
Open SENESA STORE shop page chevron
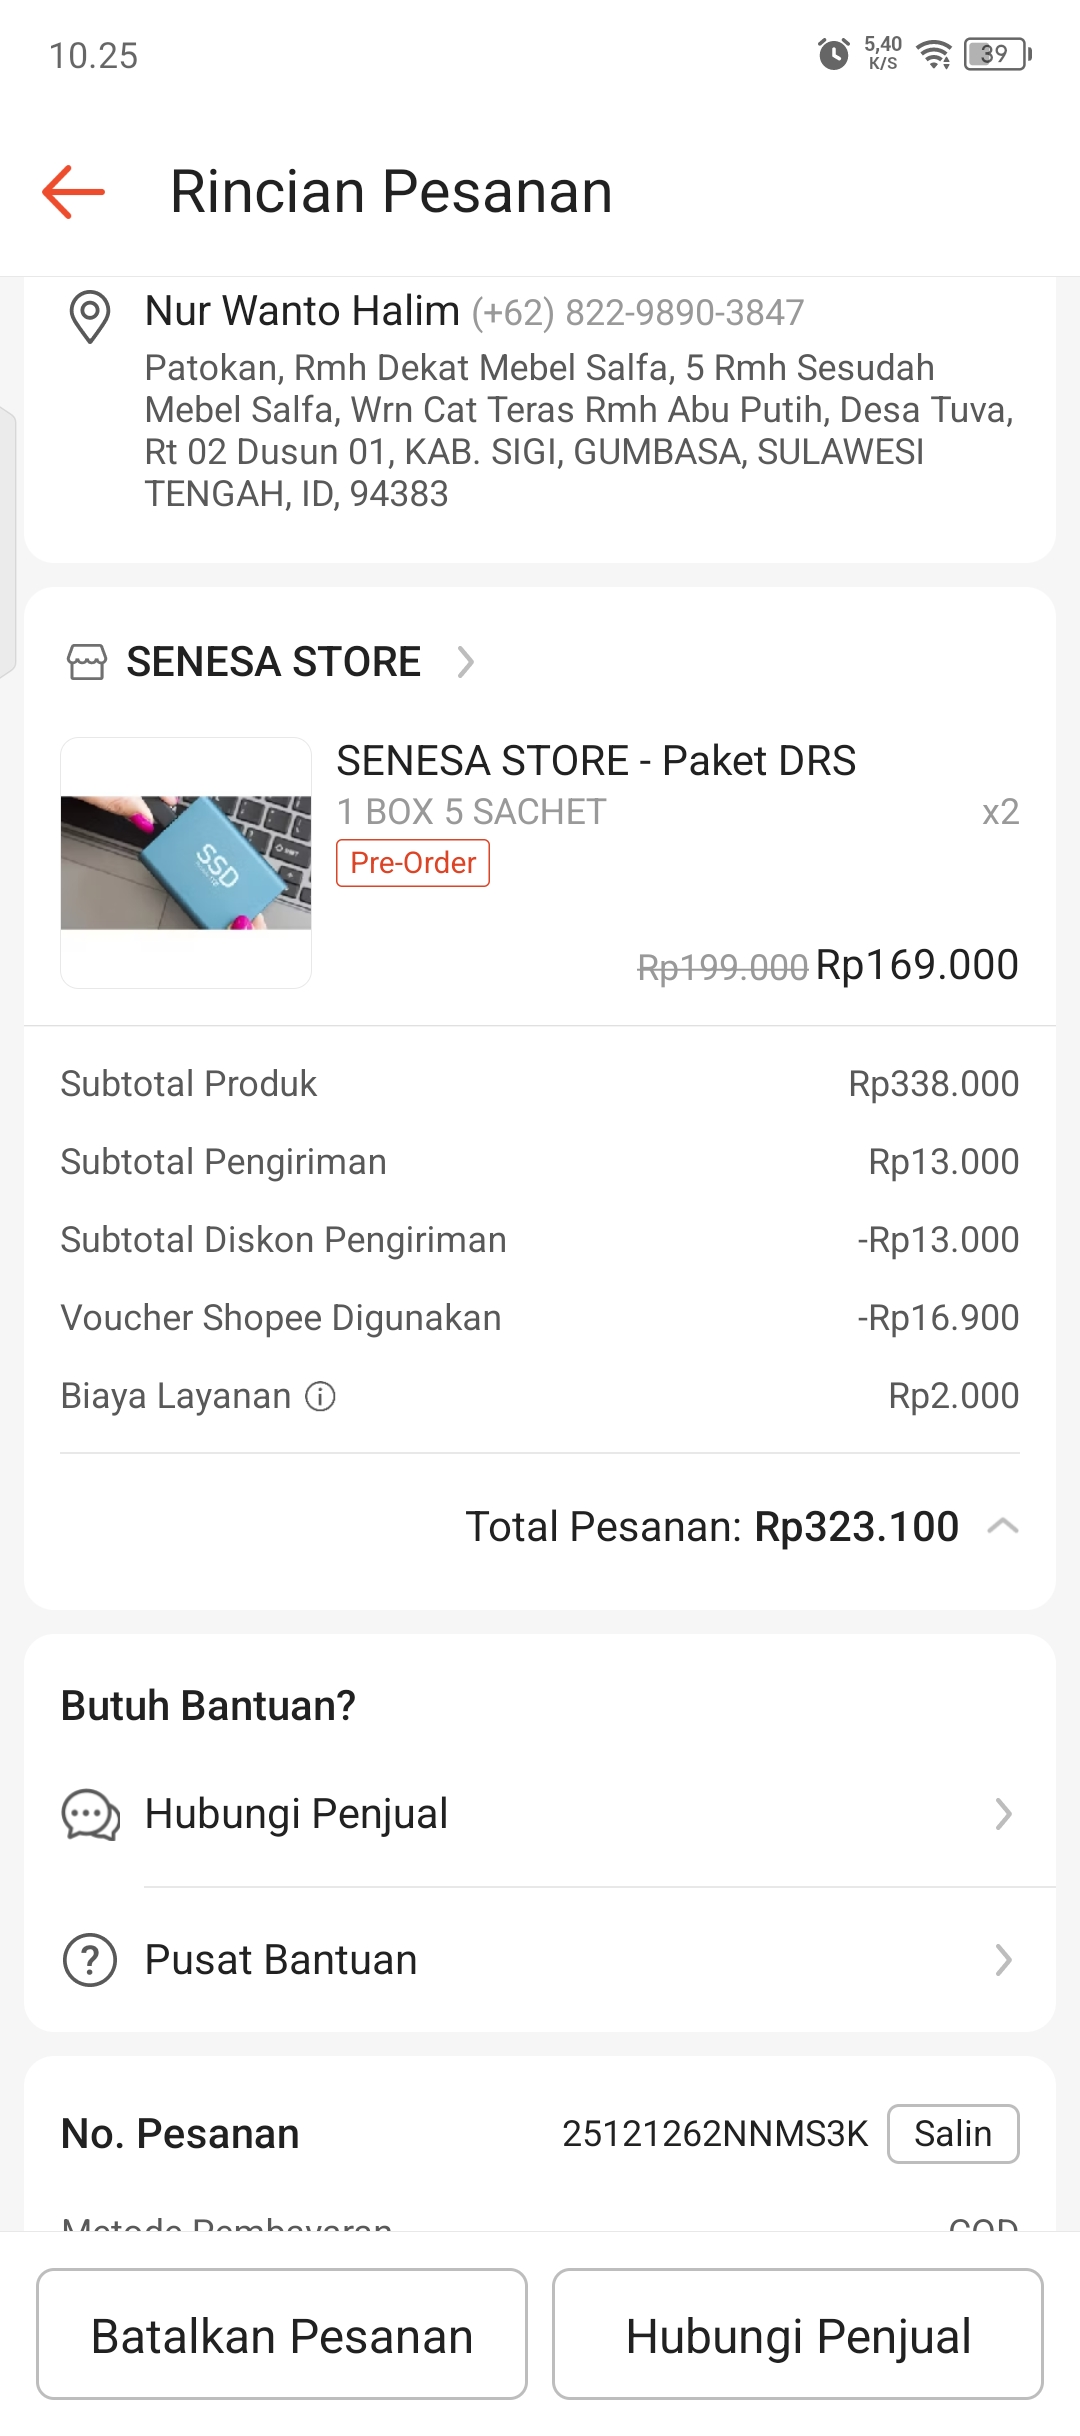click(465, 662)
